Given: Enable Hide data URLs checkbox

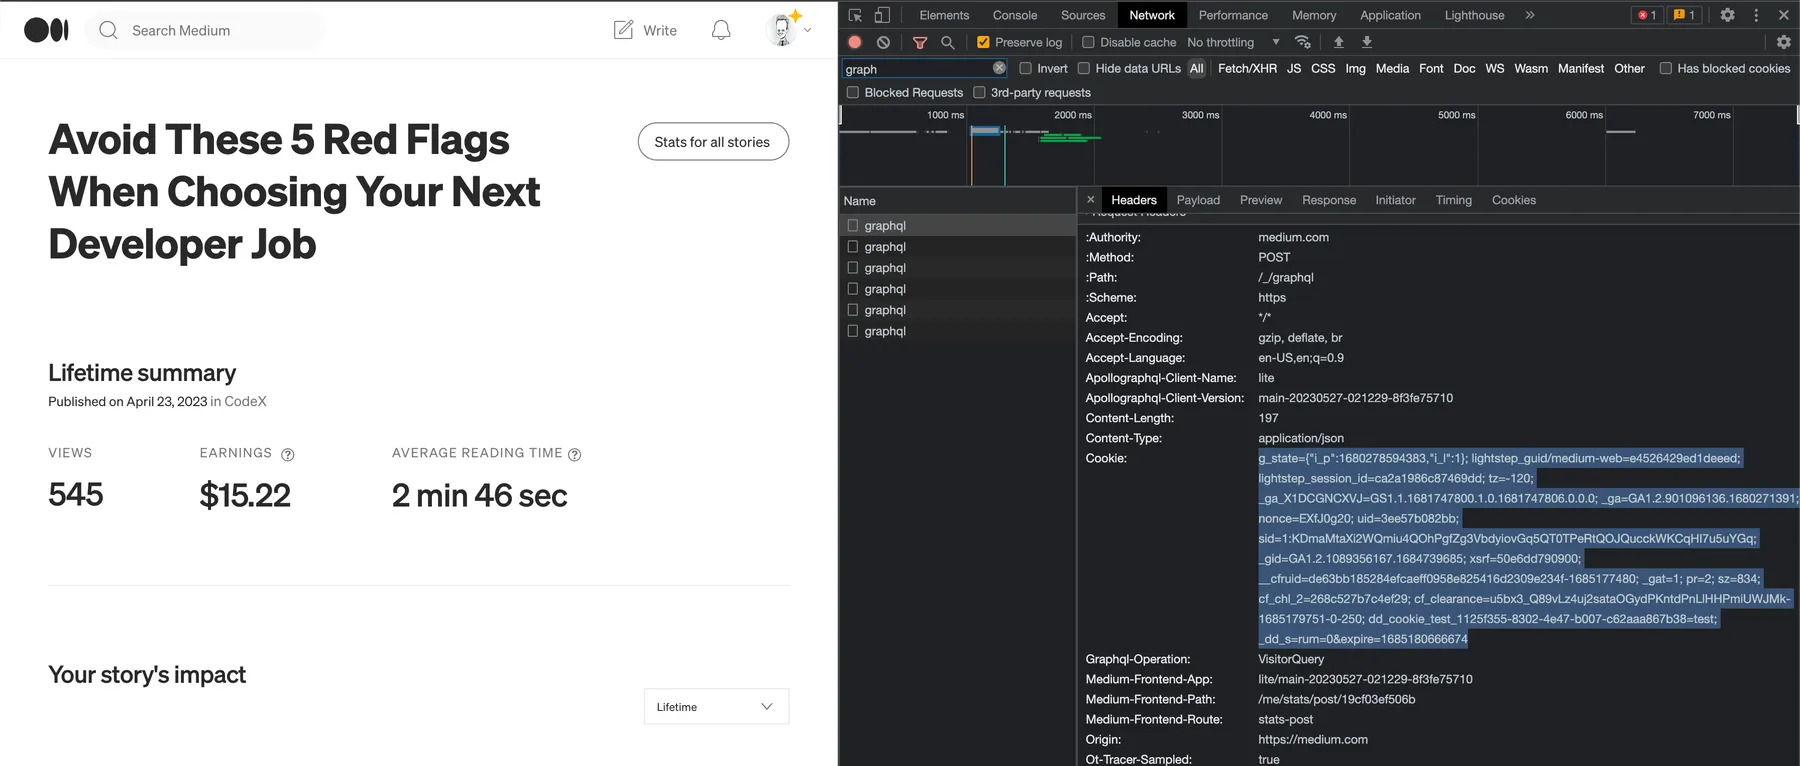Looking at the screenshot, I should point(1083,68).
